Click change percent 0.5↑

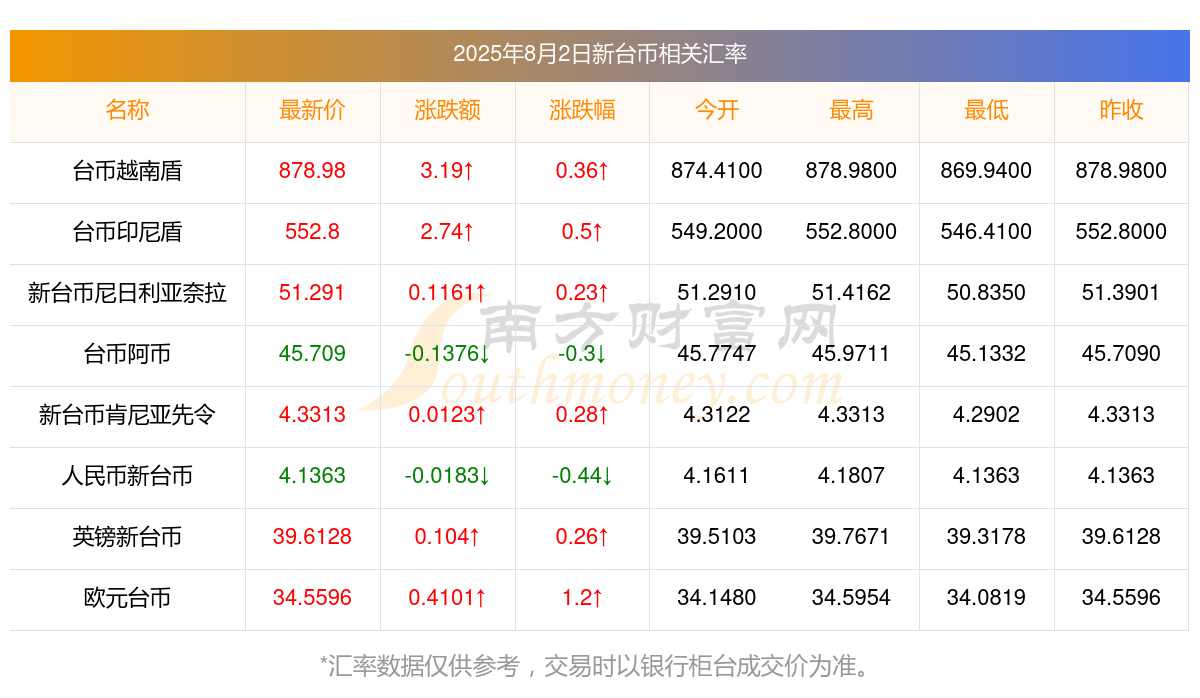582,232
